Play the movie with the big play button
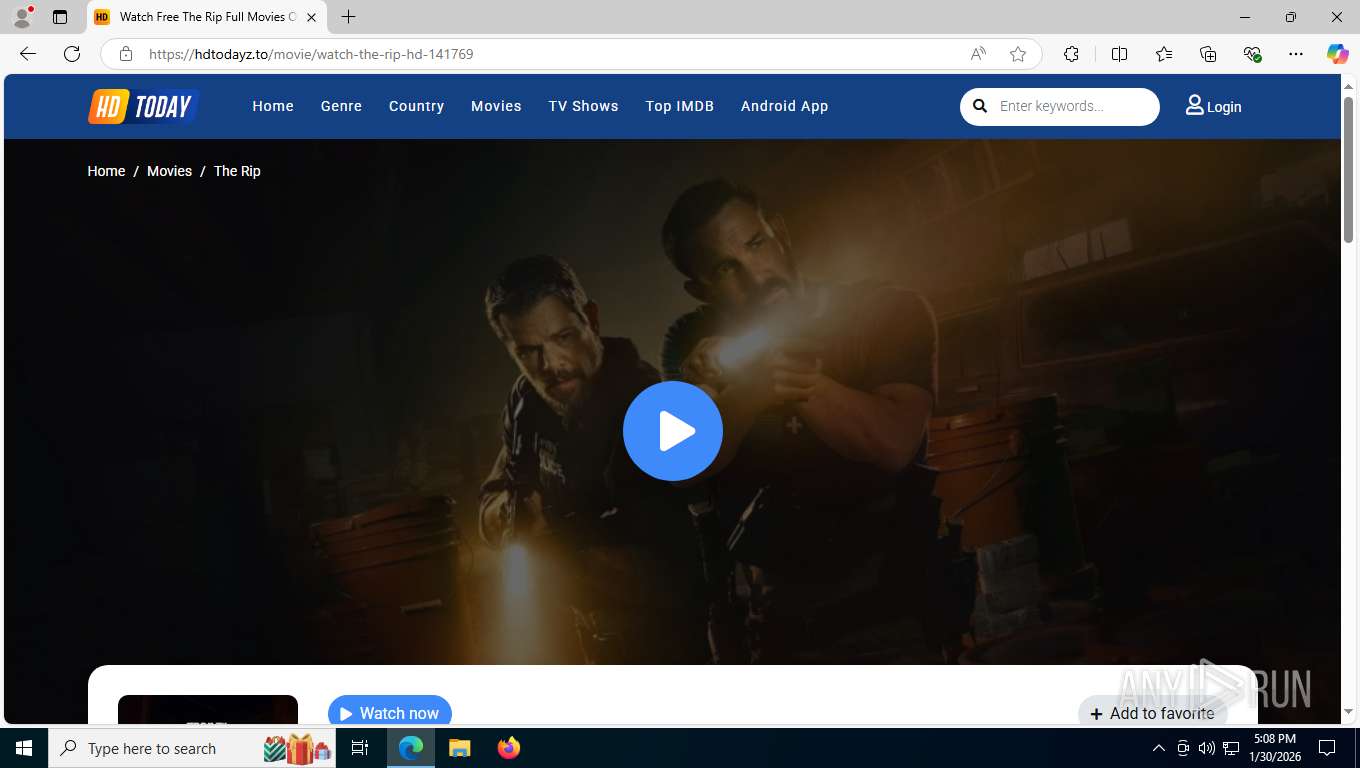1360x768 pixels. tap(673, 431)
